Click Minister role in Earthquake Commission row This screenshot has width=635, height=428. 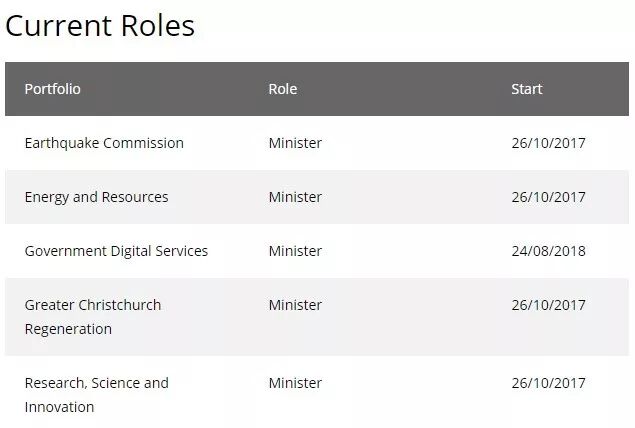point(295,143)
